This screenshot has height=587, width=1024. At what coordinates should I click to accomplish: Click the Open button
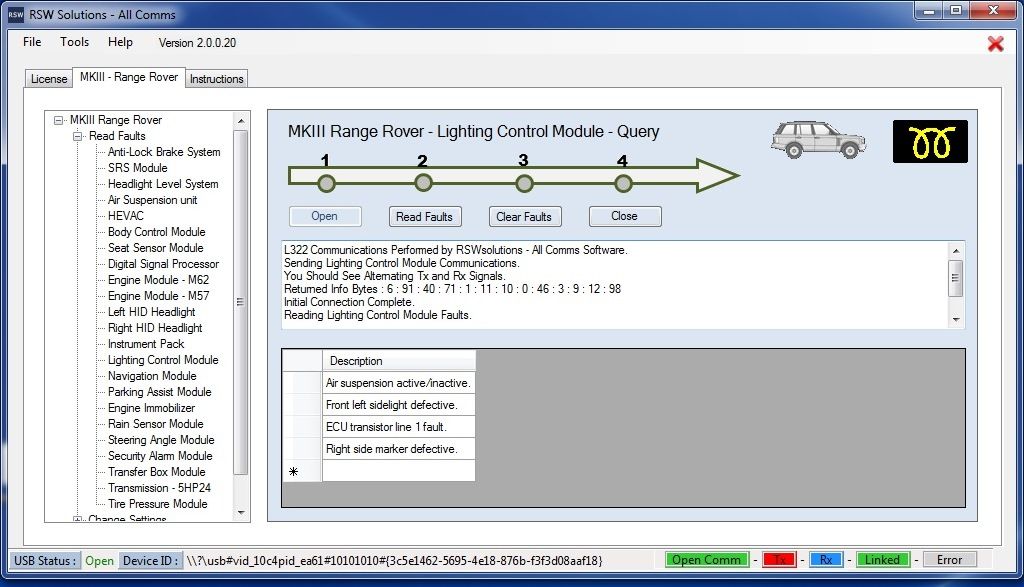[x=325, y=216]
